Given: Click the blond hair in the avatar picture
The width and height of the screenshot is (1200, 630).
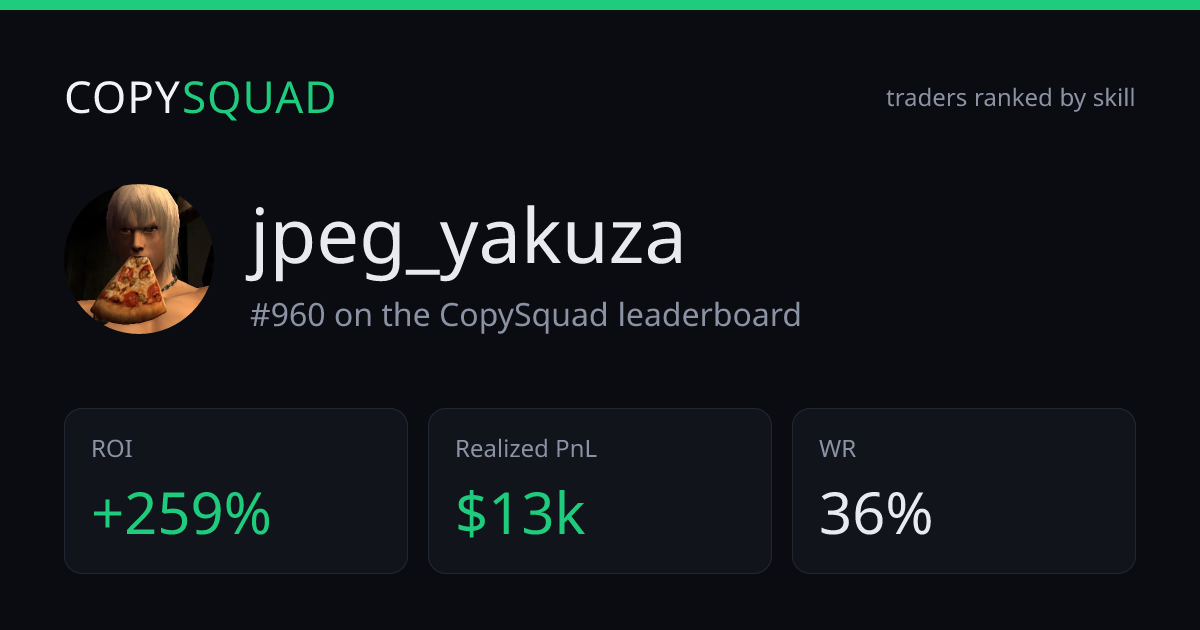Looking at the screenshot, I should 141,213.
